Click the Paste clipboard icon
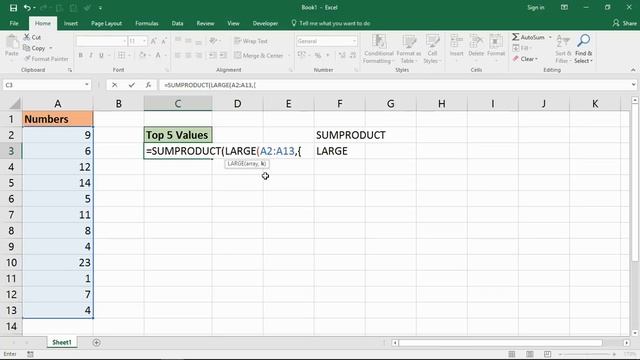Image resolution: width=640 pixels, height=360 pixels. point(12,42)
